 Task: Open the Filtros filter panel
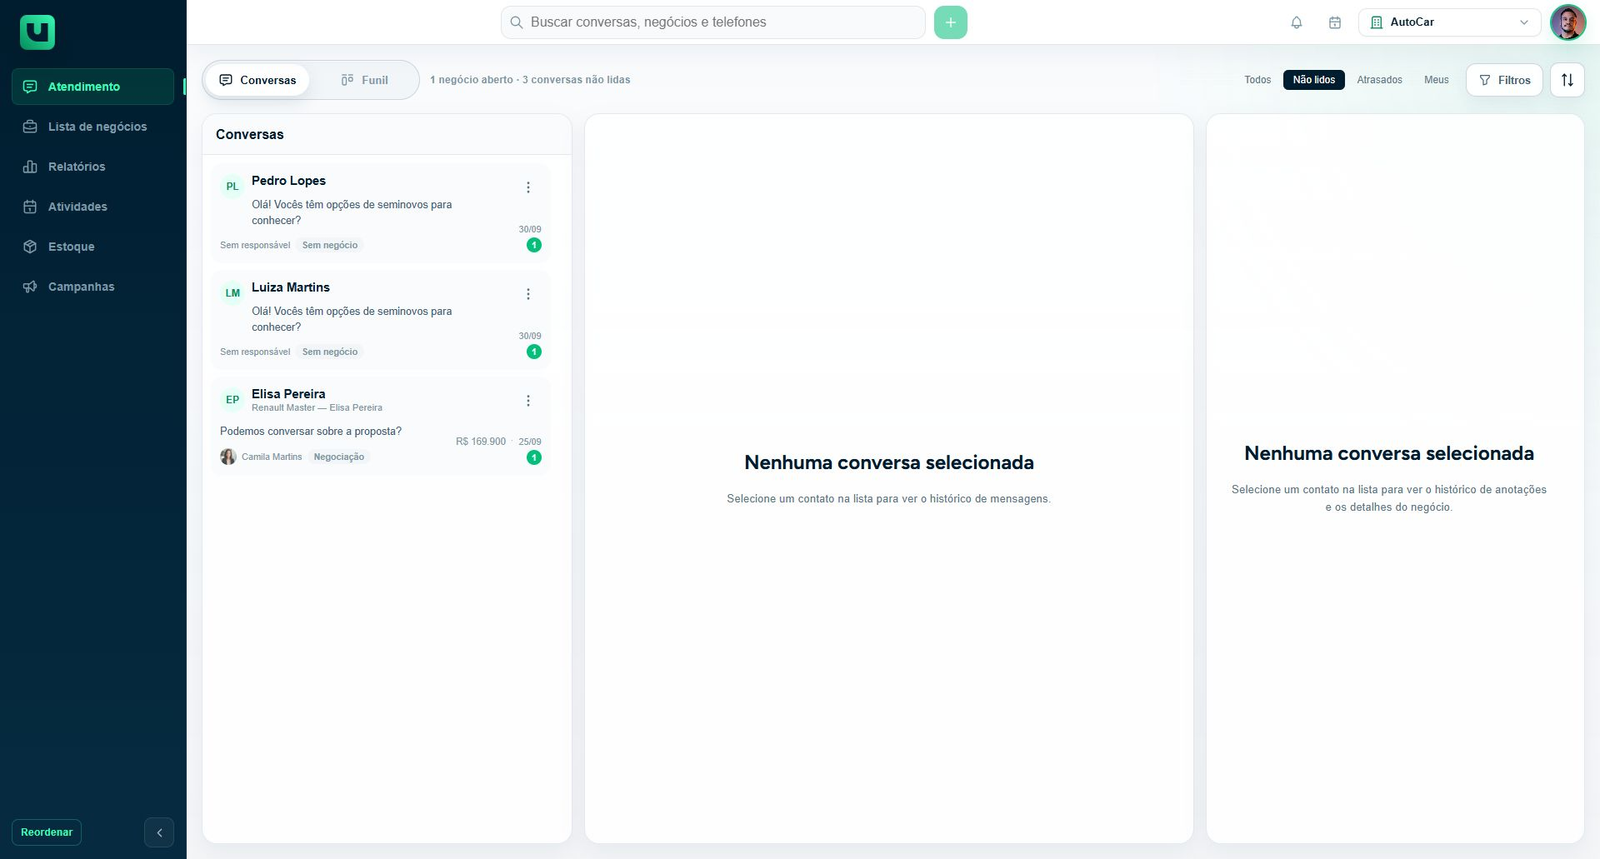tap(1504, 80)
